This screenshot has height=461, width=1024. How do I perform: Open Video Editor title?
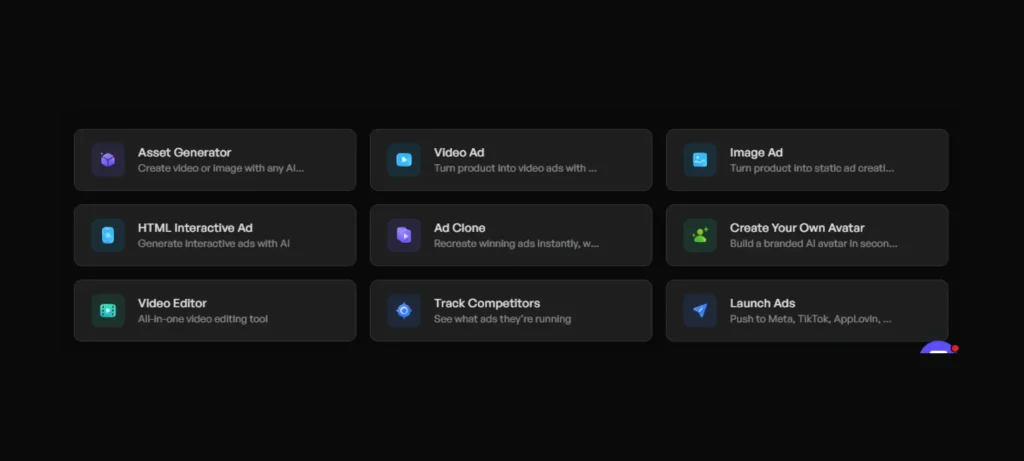click(172, 303)
